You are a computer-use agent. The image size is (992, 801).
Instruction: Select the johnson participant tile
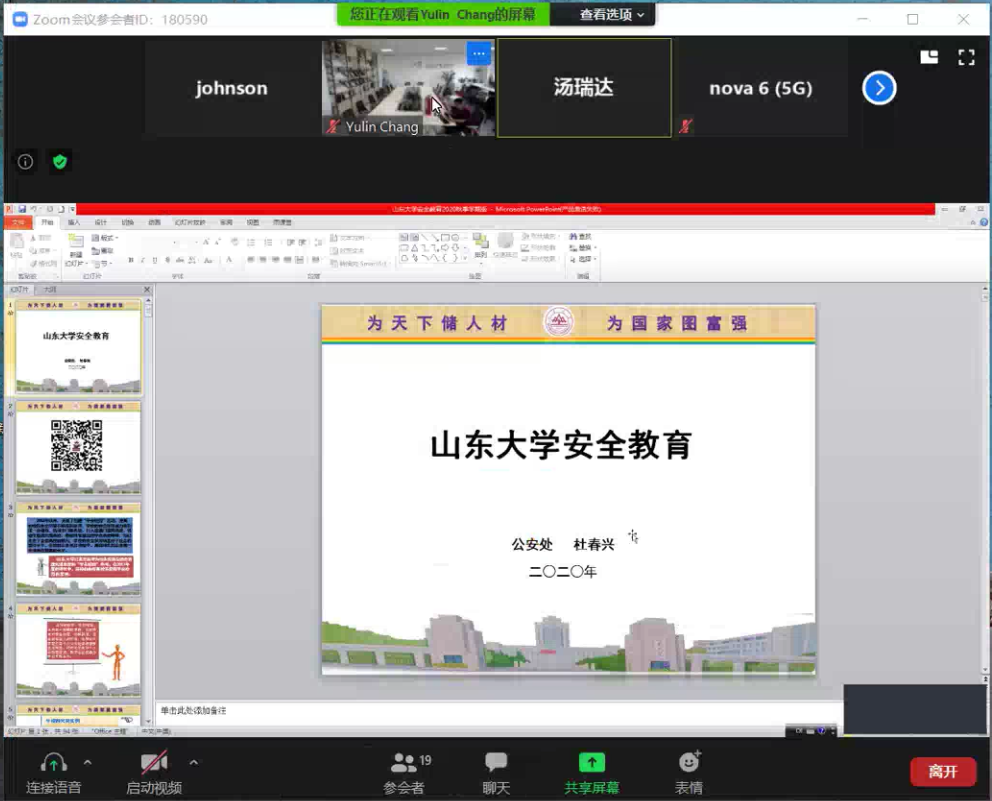(232, 88)
